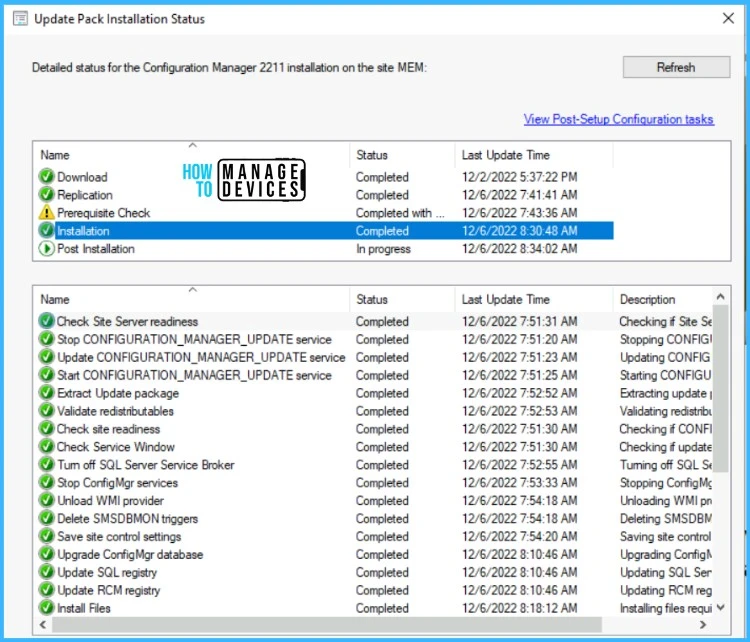Sort bottom list by Description column header
Image resolution: width=750 pixels, height=642 pixels.
pos(663,299)
